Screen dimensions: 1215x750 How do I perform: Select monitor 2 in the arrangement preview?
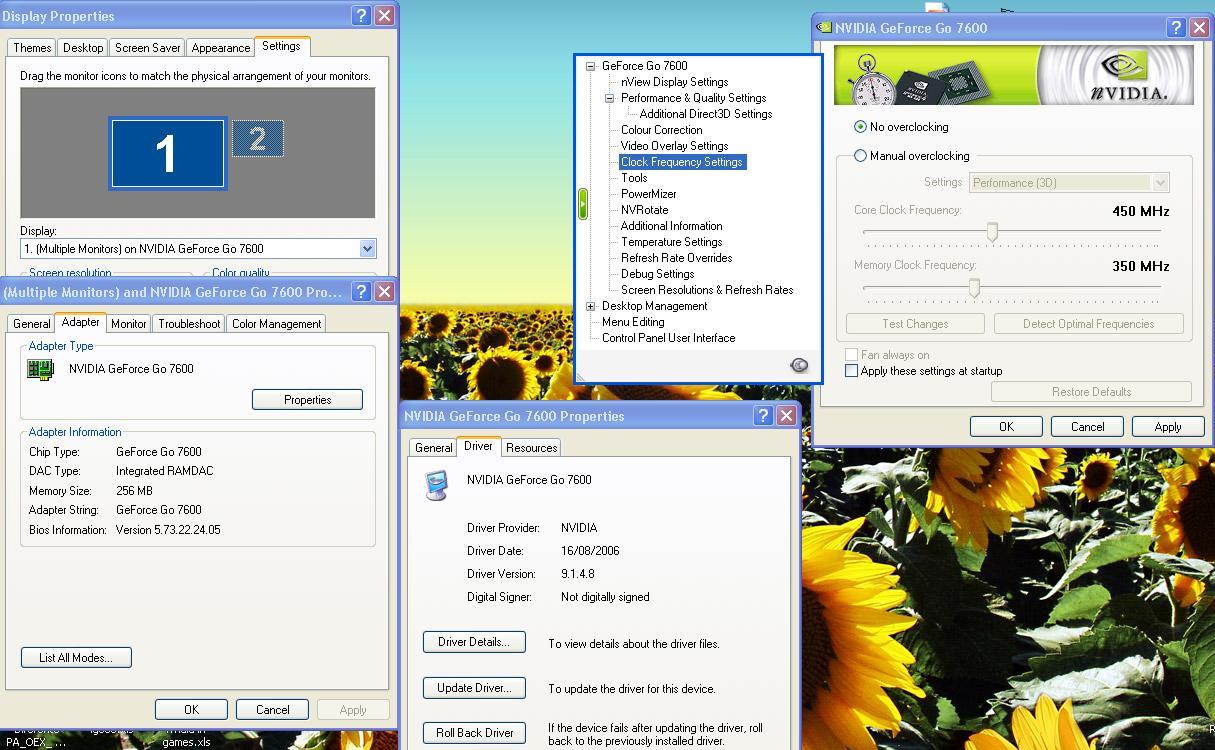(258, 139)
